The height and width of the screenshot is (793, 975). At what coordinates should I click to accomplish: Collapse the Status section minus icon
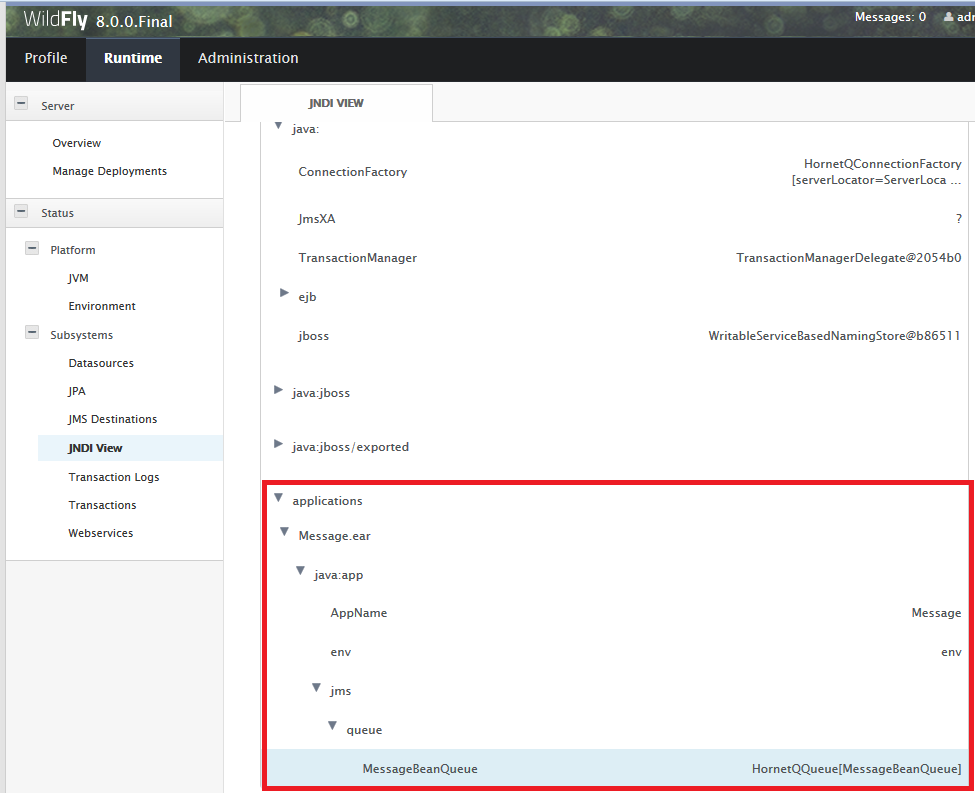point(21,211)
